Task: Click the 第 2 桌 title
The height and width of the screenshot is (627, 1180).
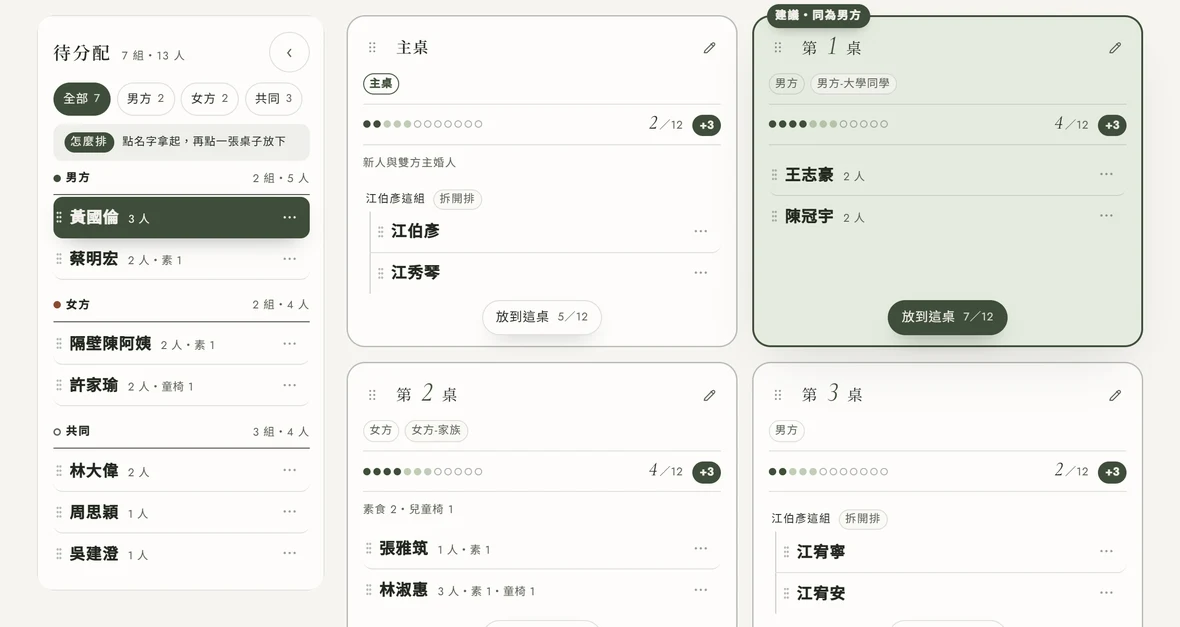Action: pyautogui.click(x=427, y=394)
